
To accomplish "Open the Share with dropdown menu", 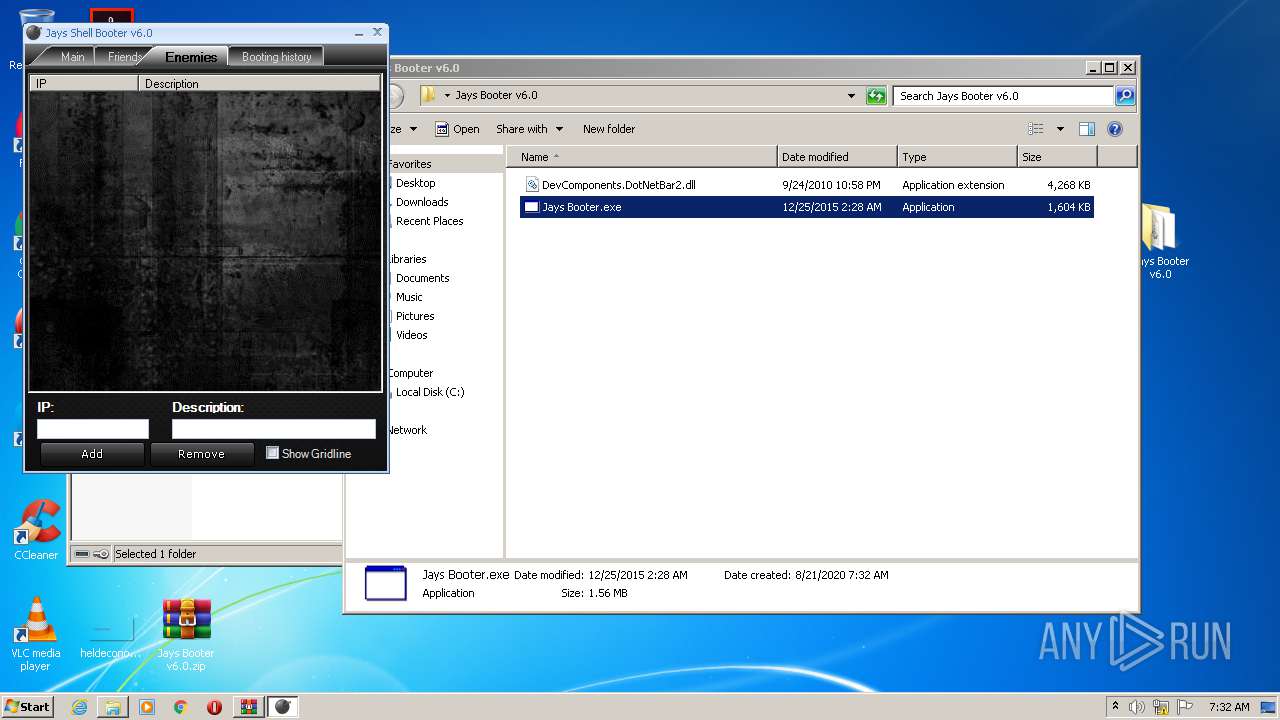I will [529, 129].
